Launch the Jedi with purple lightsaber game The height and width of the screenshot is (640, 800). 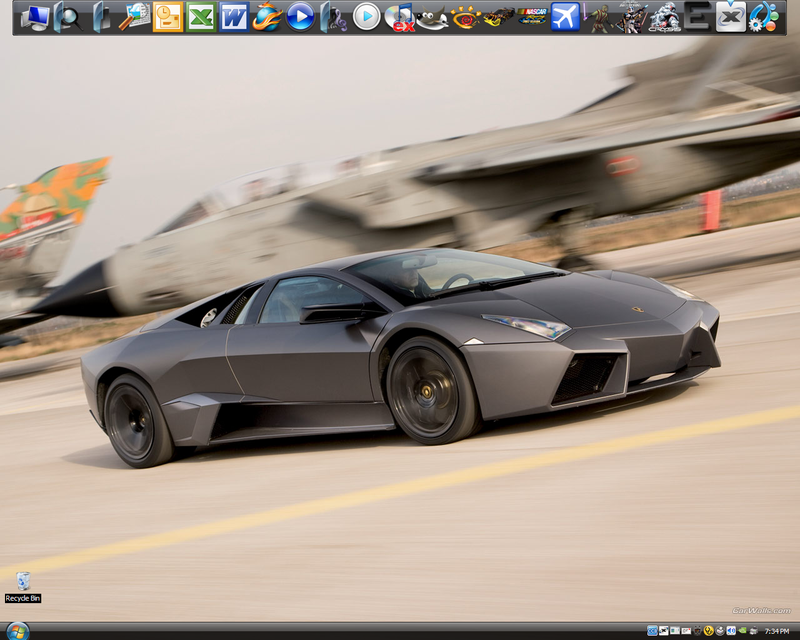coord(598,18)
